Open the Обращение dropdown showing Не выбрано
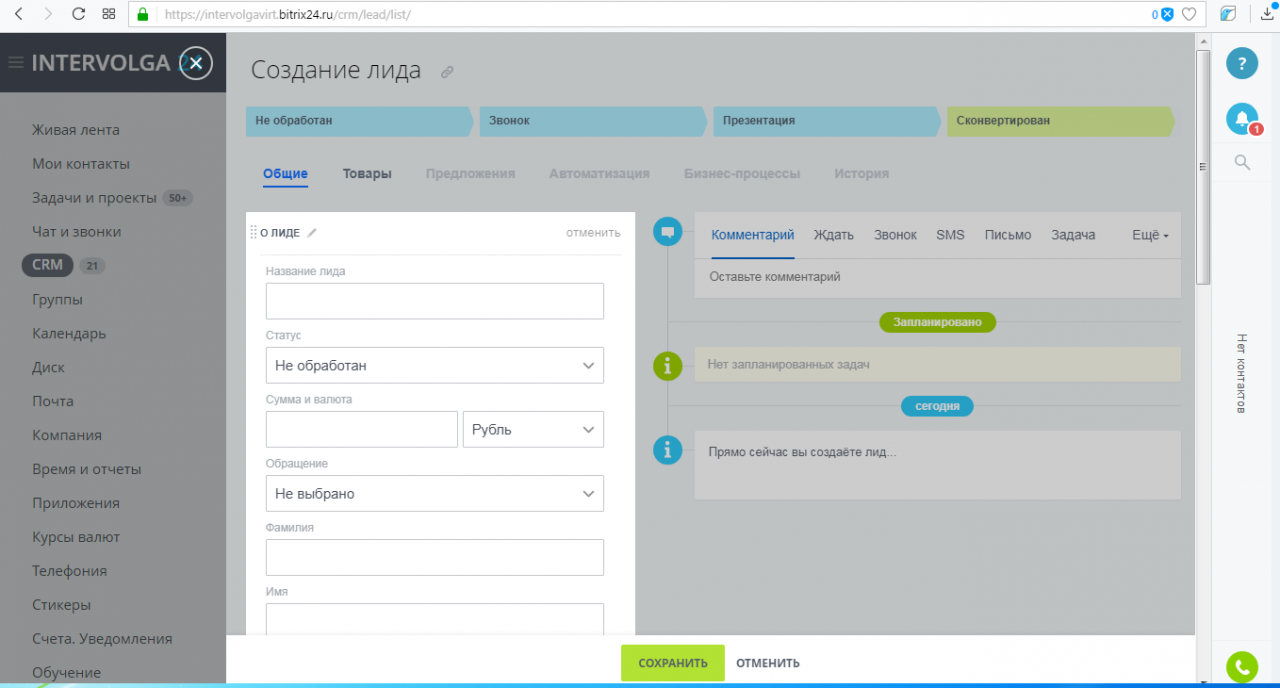This screenshot has height=688, width=1280. click(x=435, y=493)
